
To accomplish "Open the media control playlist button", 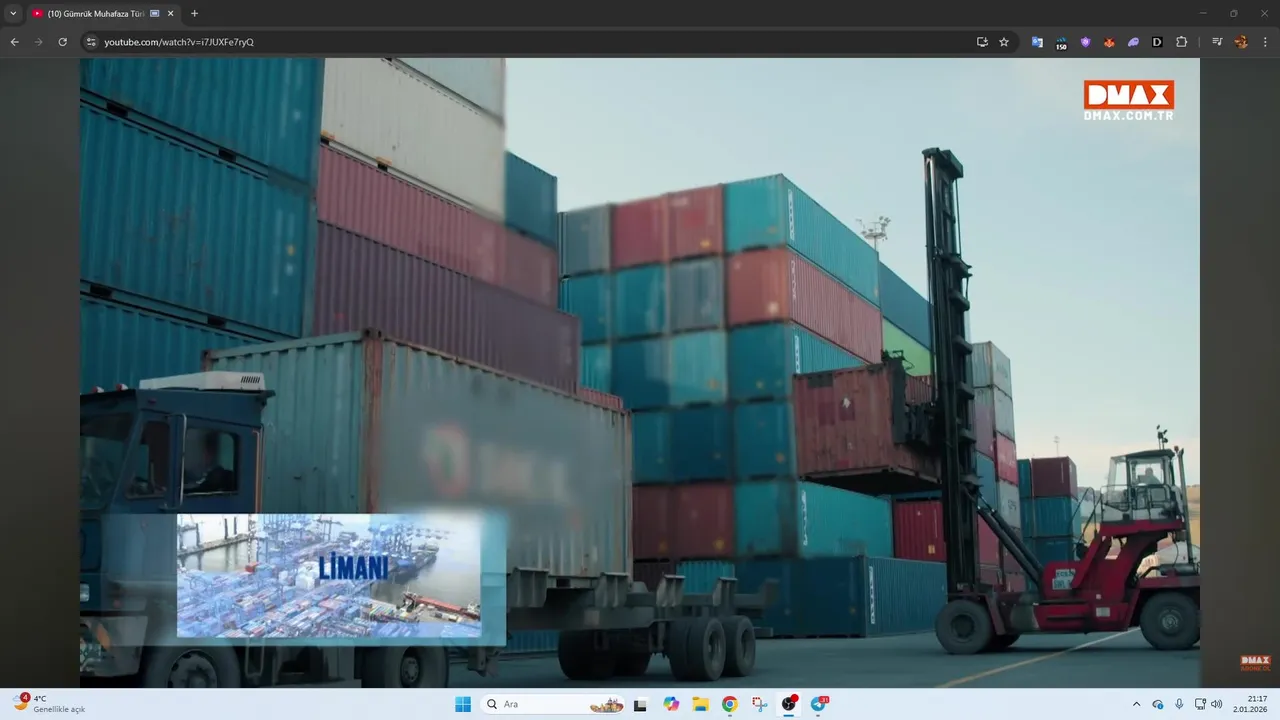I will [x=1217, y=42].
